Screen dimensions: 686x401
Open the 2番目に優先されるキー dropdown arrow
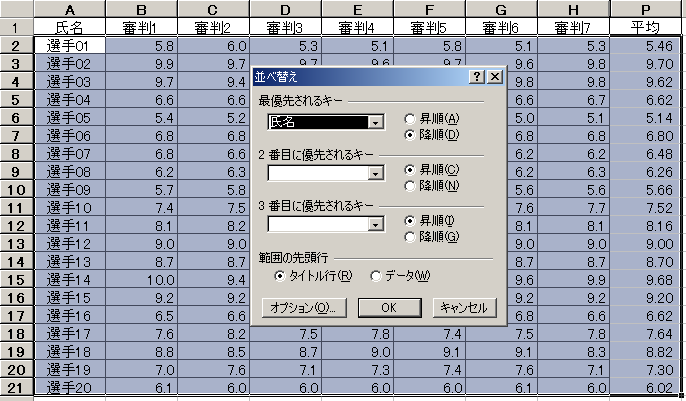tap(375, 174)
